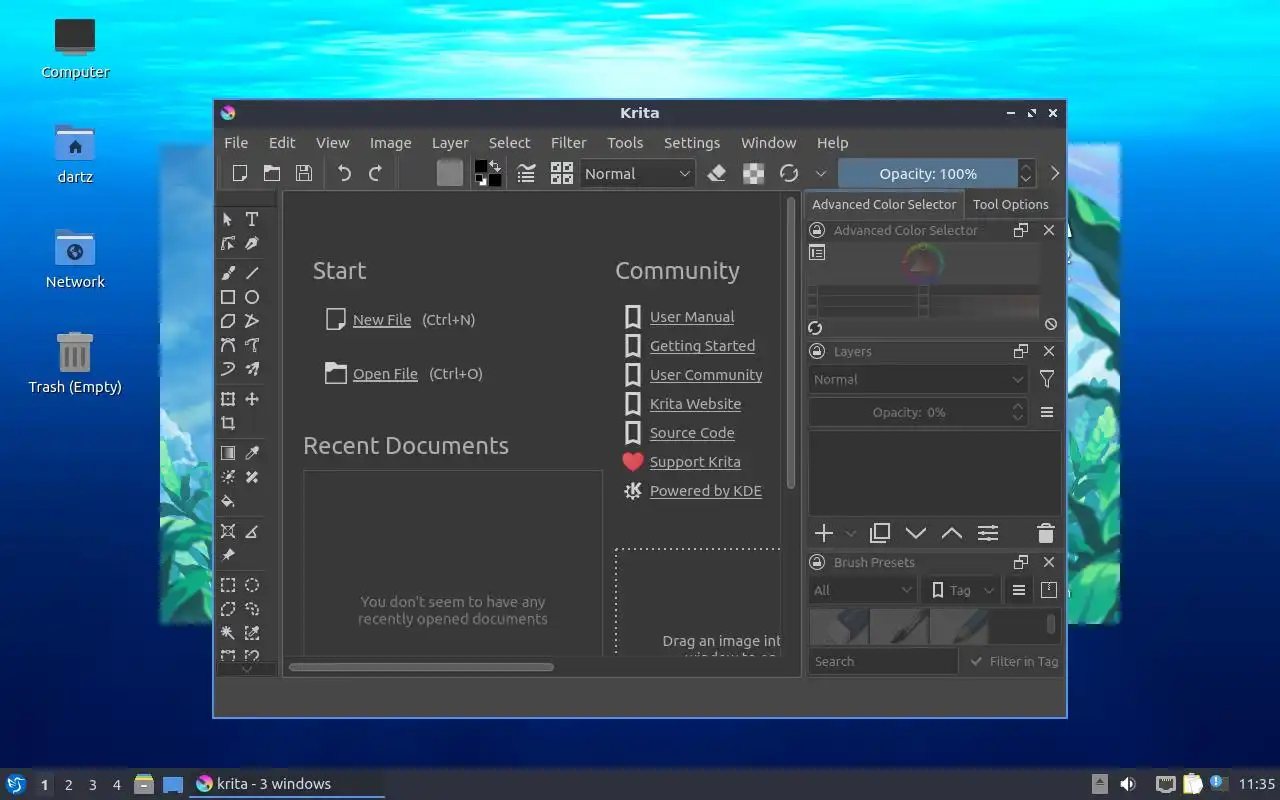Expand the arrow next to add layer plus

click(x=851, y=533)
